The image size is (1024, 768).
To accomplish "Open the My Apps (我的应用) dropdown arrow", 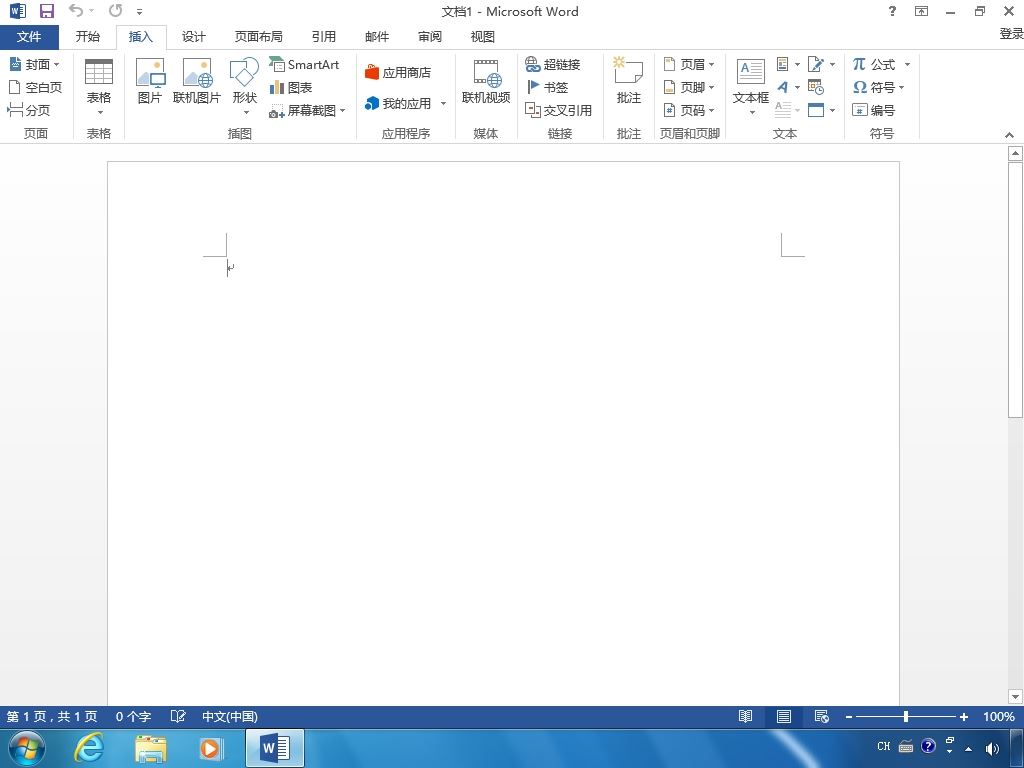I will [443, 103].
